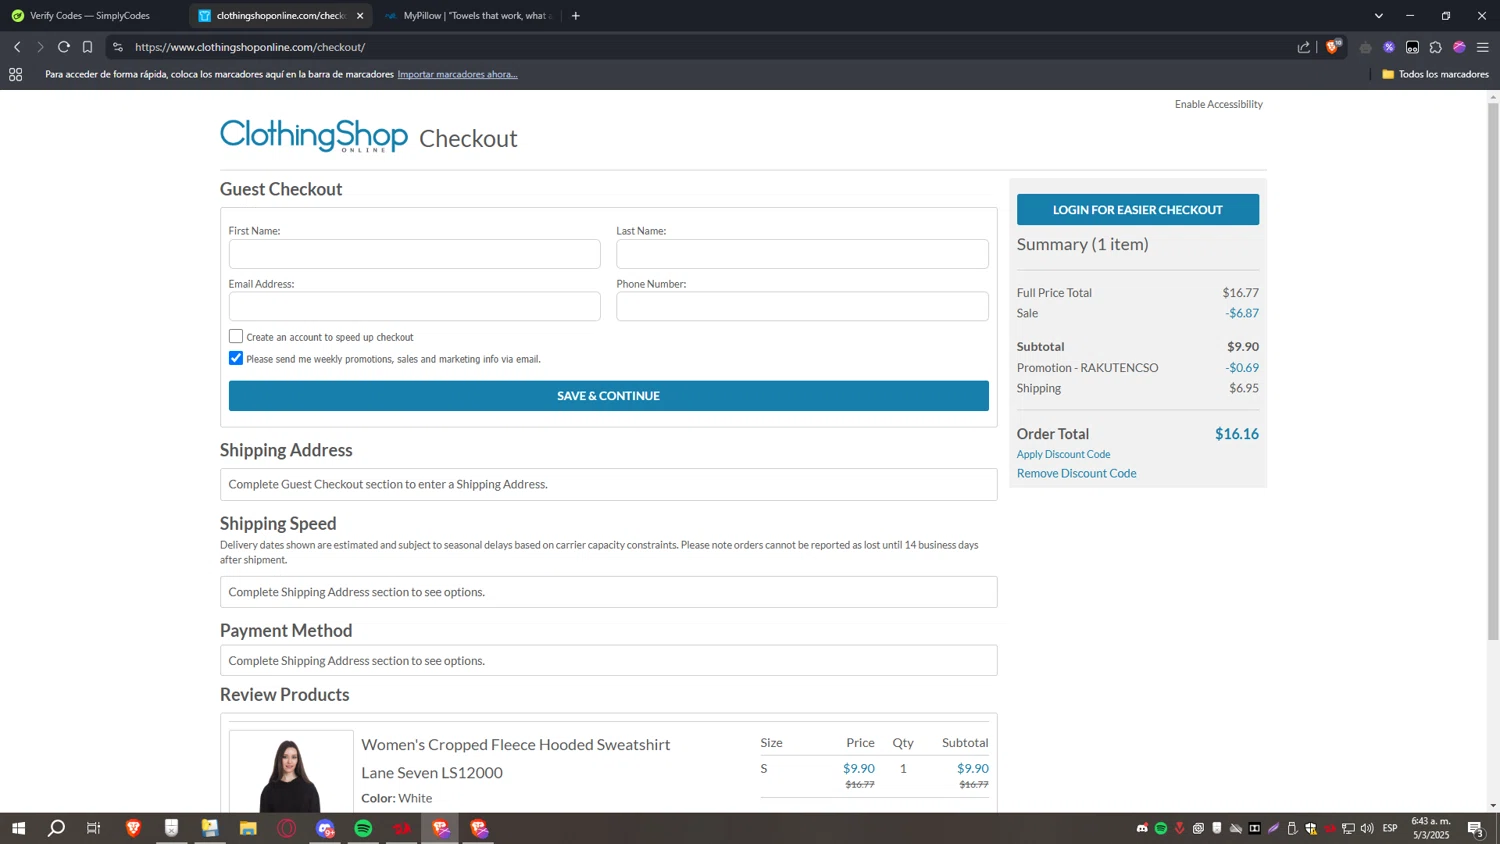This screenshot has width=1500, height=844.
Task: Open Opera browser from taskbar
Action: 287,828
